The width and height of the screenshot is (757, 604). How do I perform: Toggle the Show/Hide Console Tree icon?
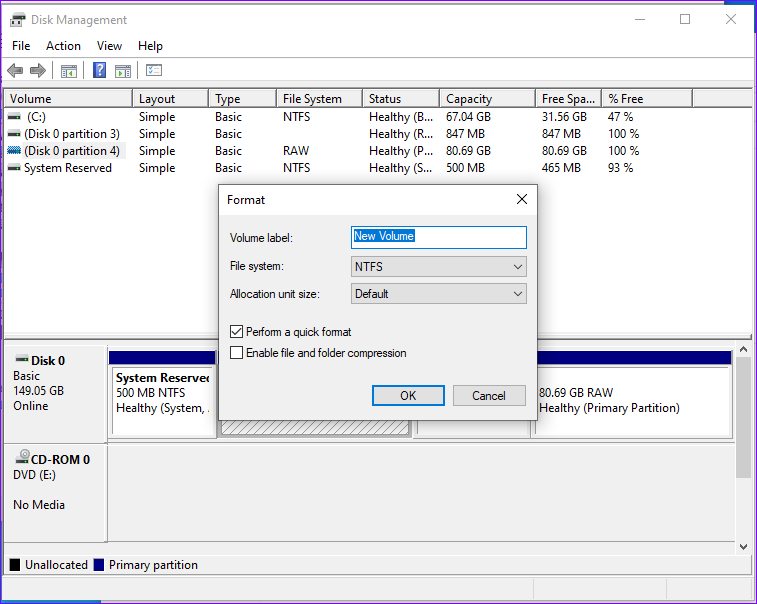pos(69,71)
